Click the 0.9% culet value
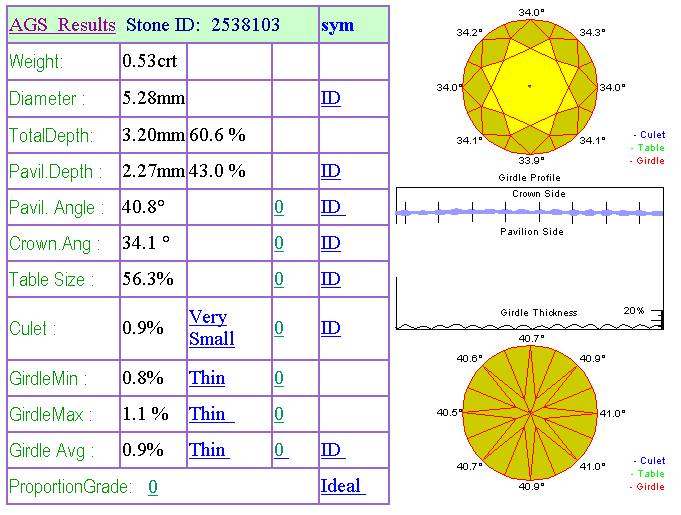 pyautogui.click(x=143, y=328)
